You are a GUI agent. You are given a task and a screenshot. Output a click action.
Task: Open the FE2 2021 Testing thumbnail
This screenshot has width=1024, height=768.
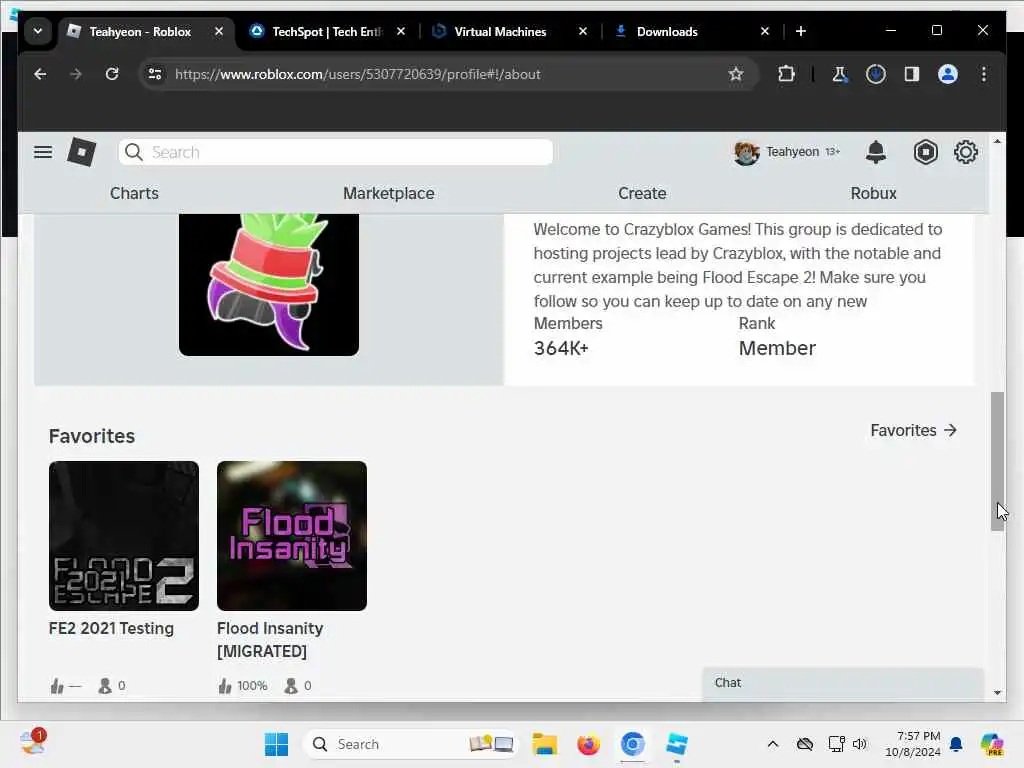point(123,536)
